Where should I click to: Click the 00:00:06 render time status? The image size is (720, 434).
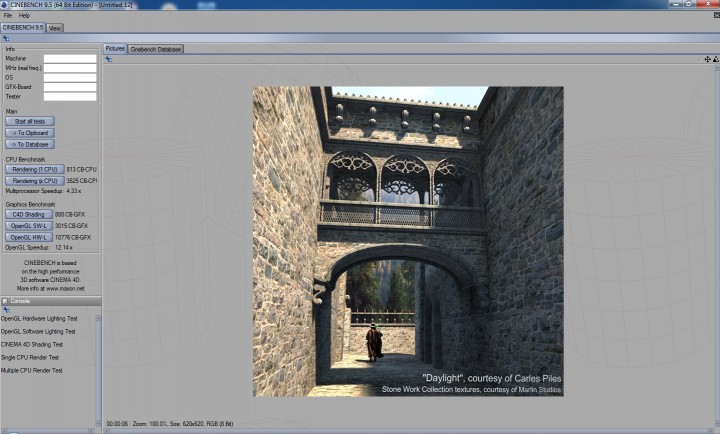[117, 423]
